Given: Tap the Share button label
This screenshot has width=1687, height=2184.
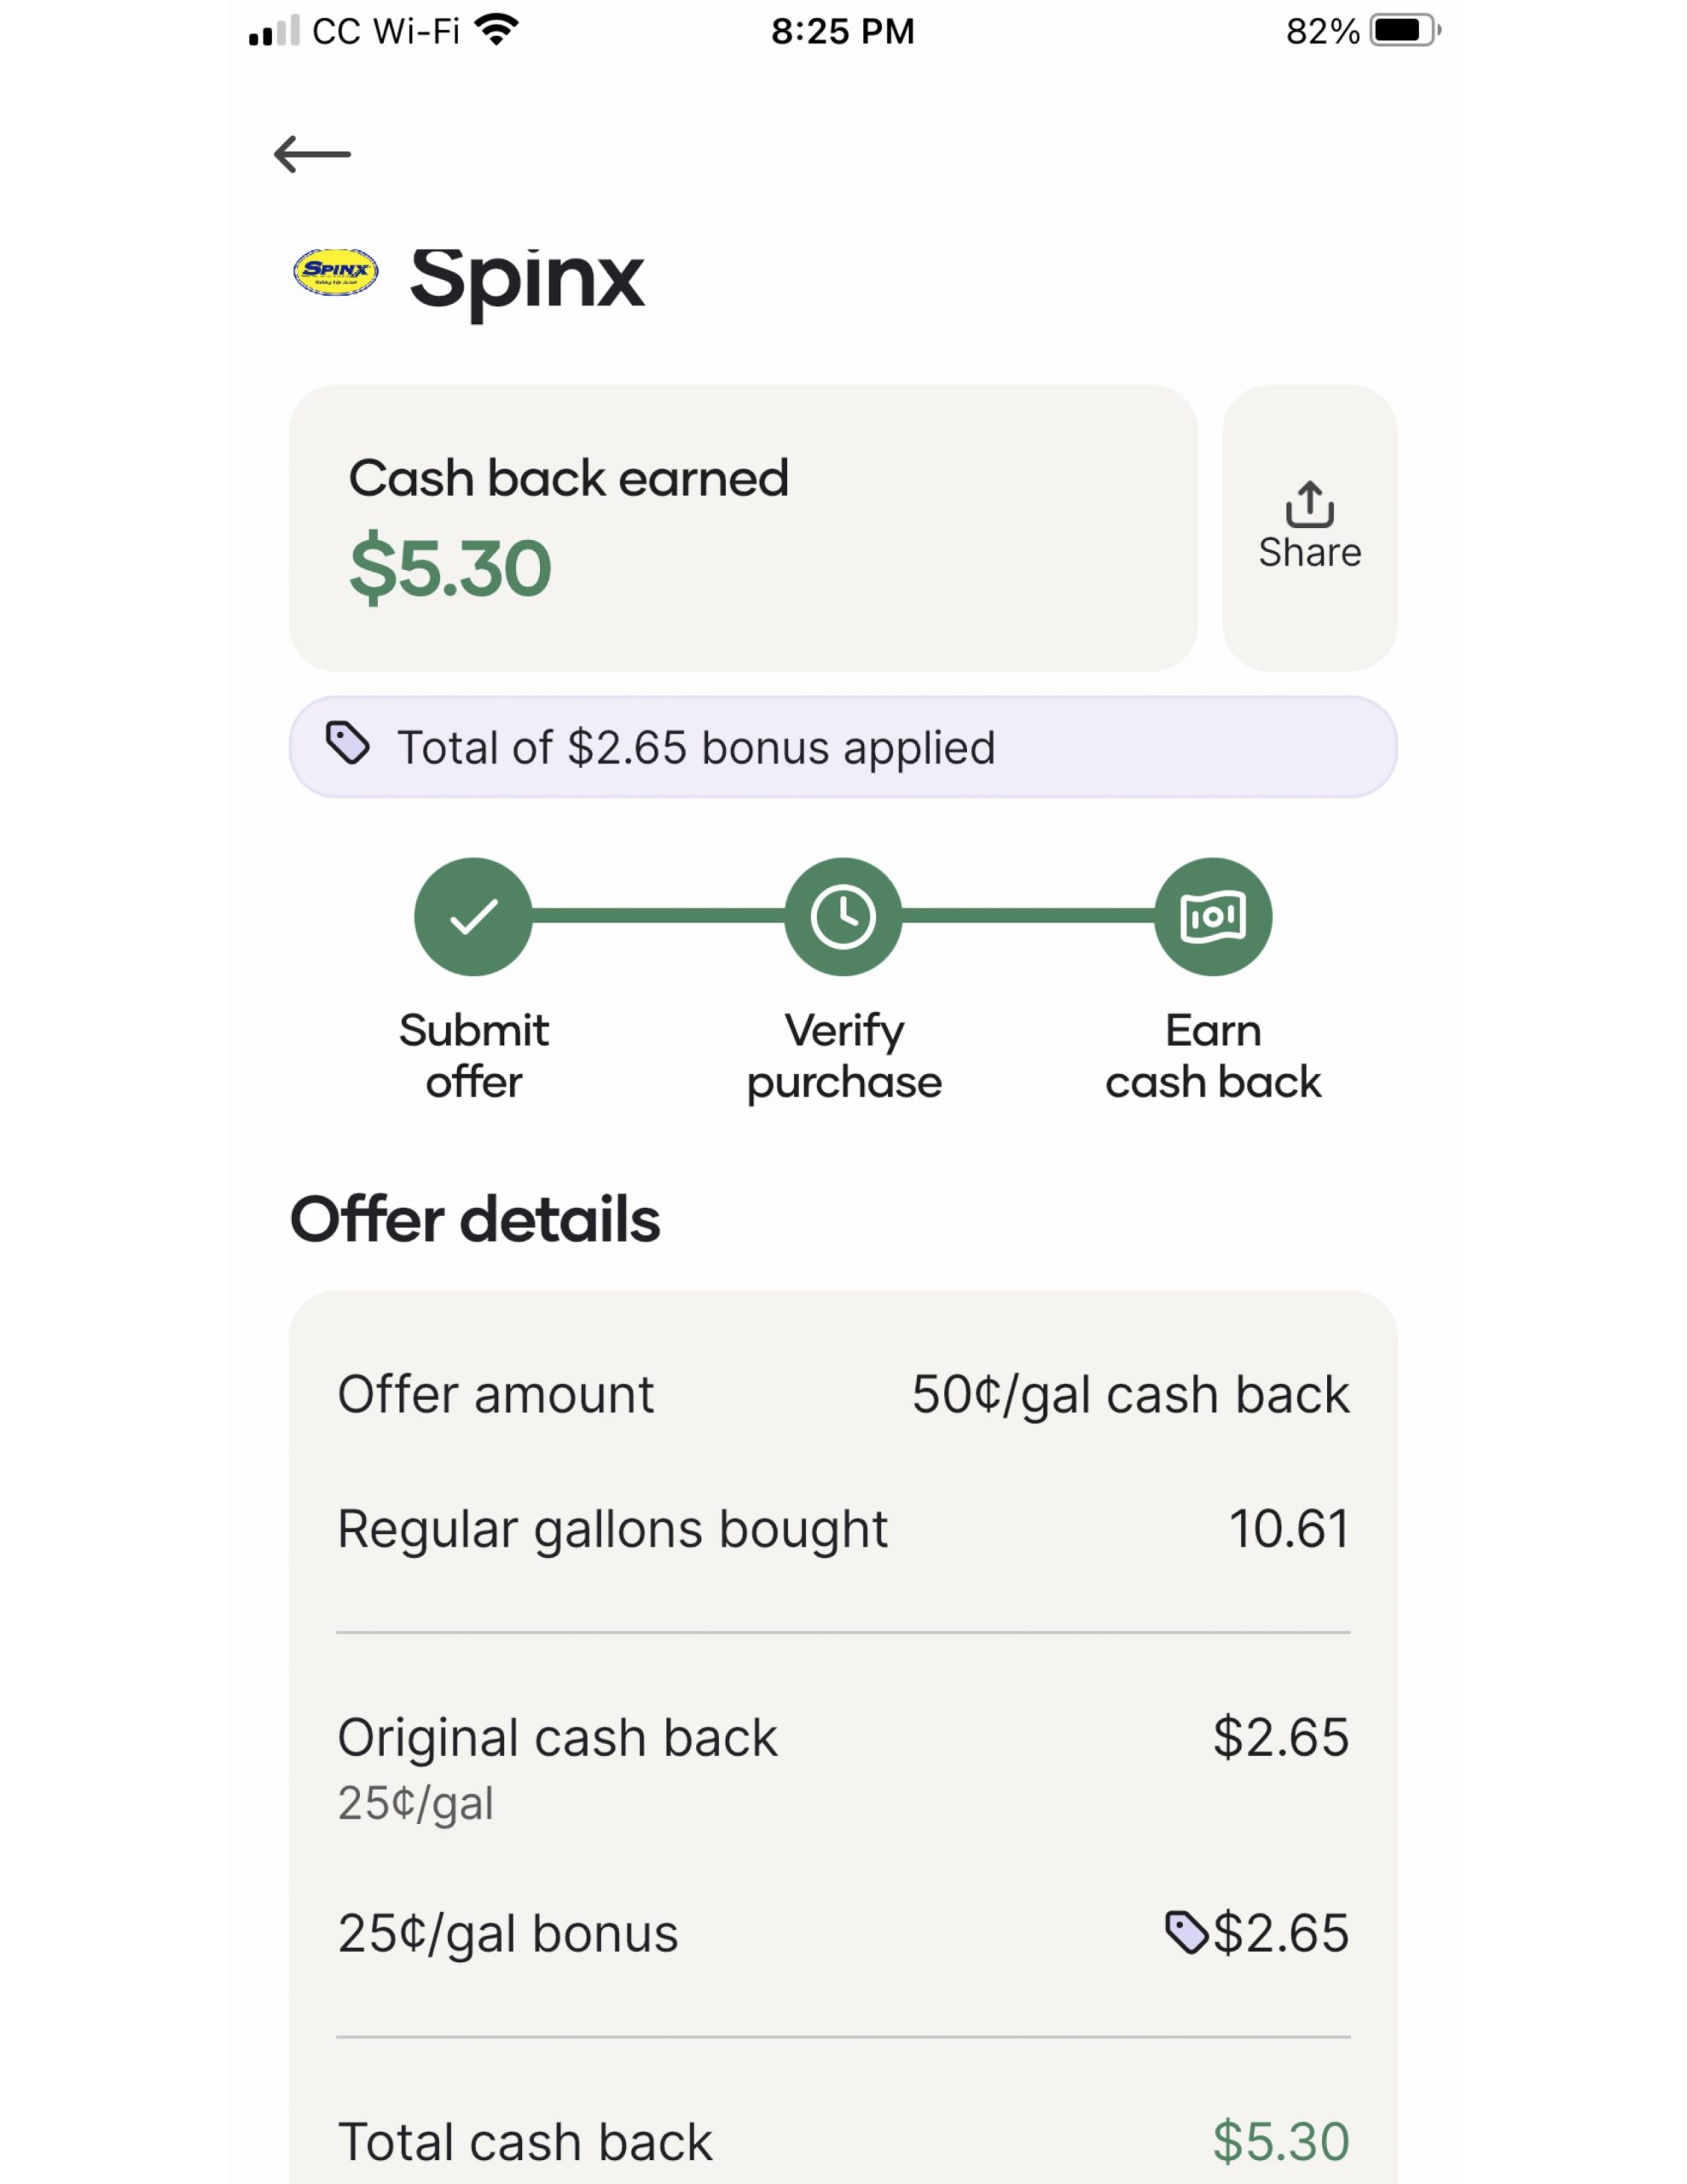Looking at the screenshot, I should pos(1309,553).
